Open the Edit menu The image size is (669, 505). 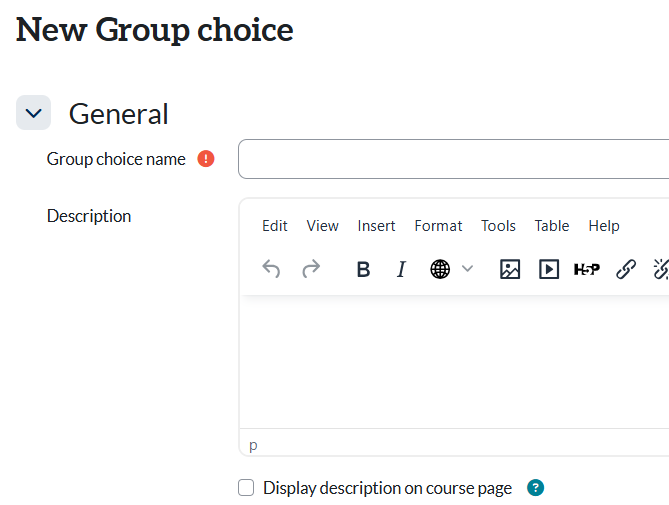[275, 226]
